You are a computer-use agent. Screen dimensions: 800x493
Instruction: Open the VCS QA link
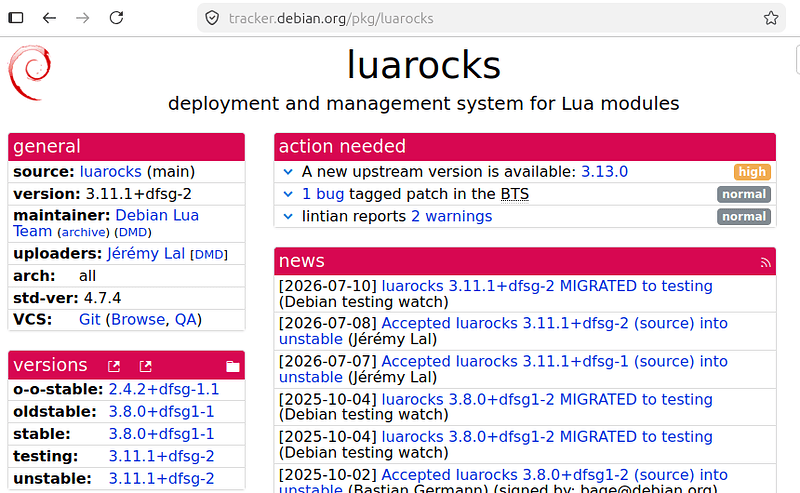tap(186, 319)
